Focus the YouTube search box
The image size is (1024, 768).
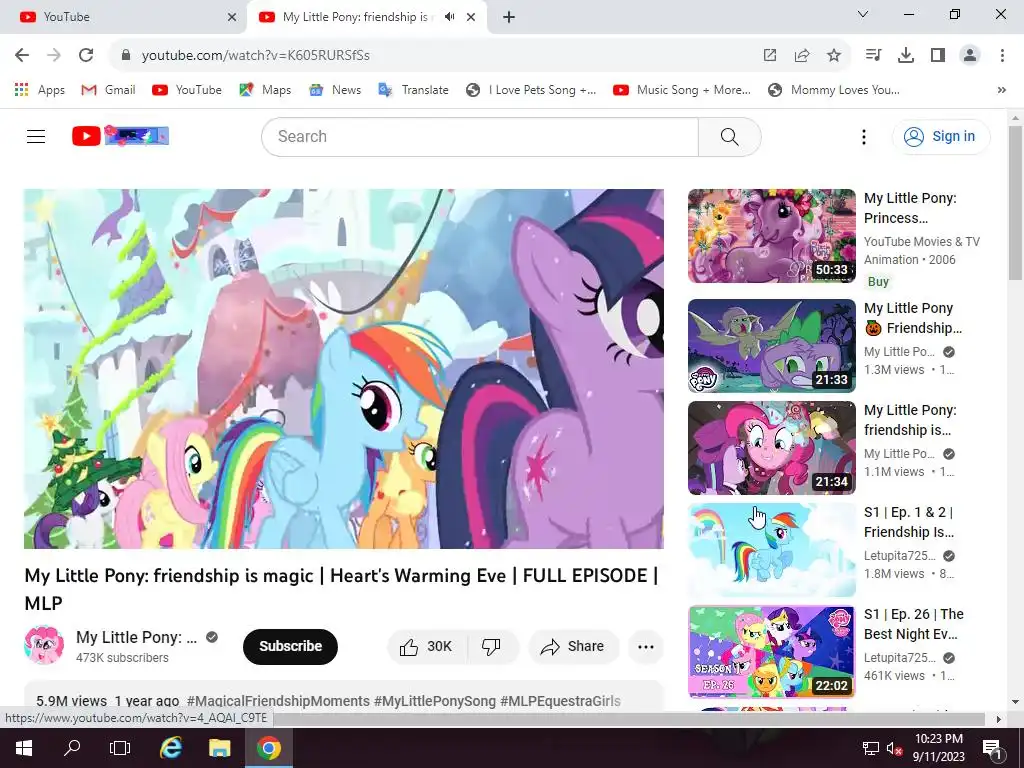(x=480, y=136)
